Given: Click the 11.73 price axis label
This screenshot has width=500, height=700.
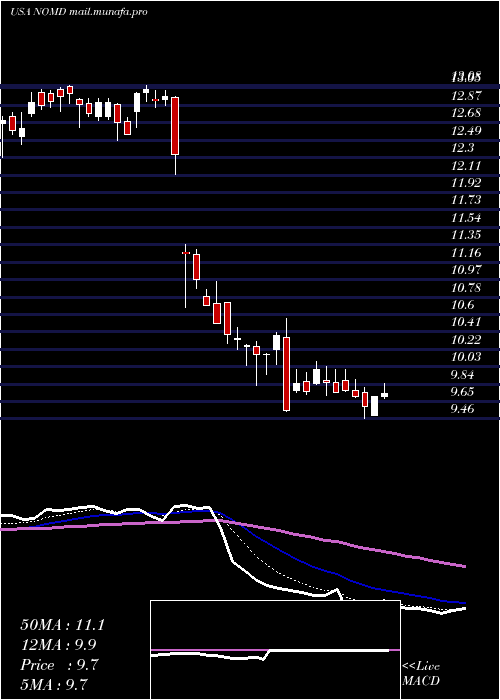Looking at the screenshot, I should click(466, 200).
